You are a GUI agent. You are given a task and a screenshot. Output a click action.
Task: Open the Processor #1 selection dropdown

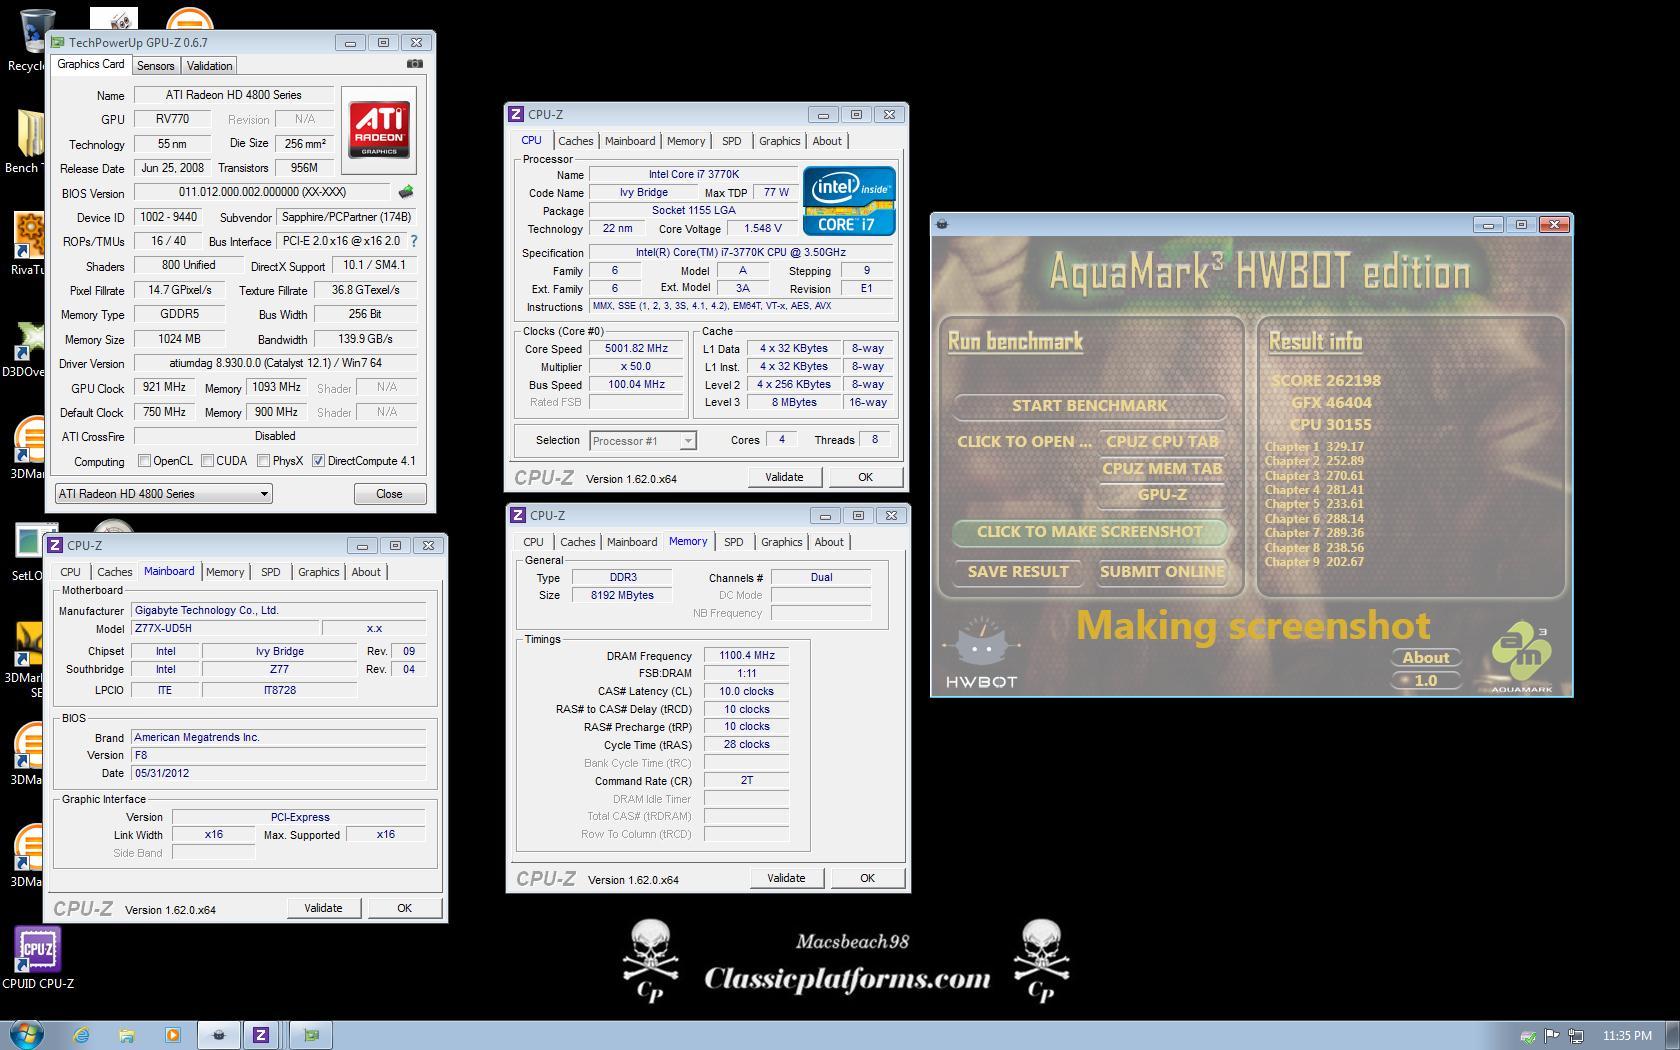643,440
